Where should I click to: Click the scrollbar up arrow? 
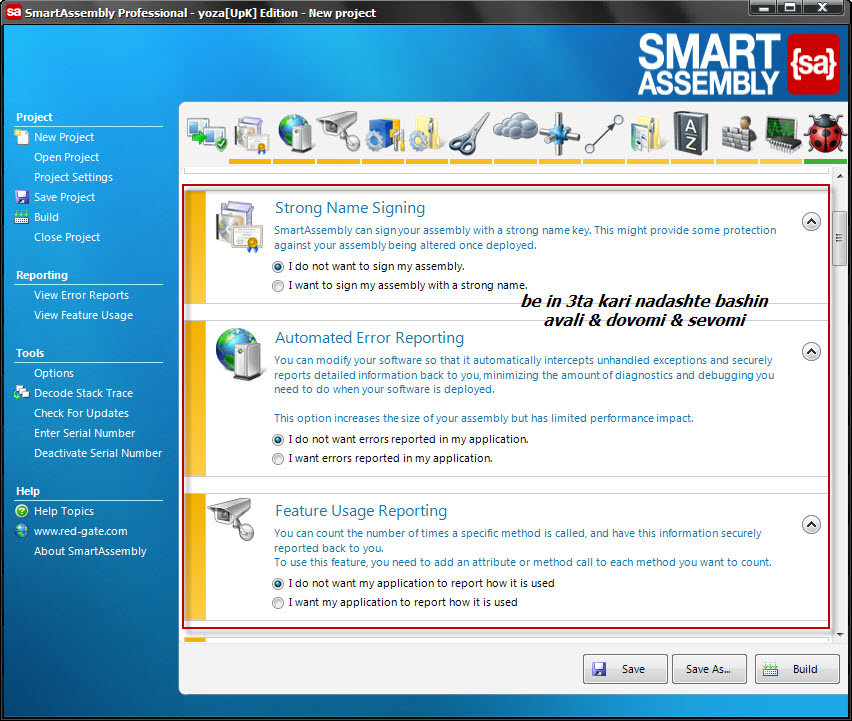(840, 176)
